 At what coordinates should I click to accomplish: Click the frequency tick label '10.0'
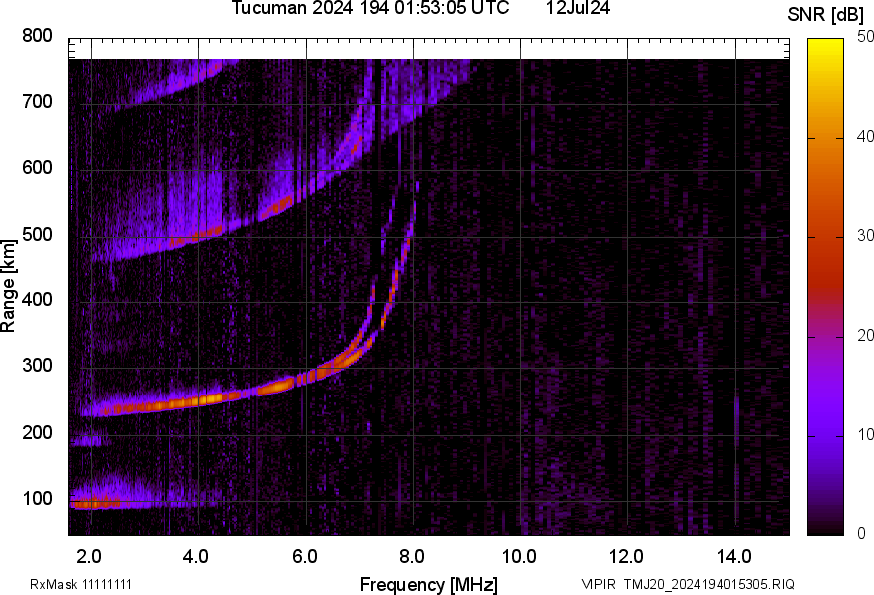coord(519,556)
